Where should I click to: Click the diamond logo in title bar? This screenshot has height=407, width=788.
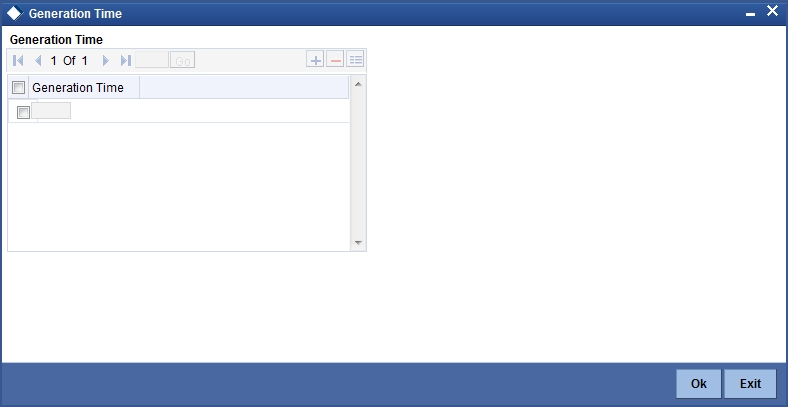tap(15, 13)
